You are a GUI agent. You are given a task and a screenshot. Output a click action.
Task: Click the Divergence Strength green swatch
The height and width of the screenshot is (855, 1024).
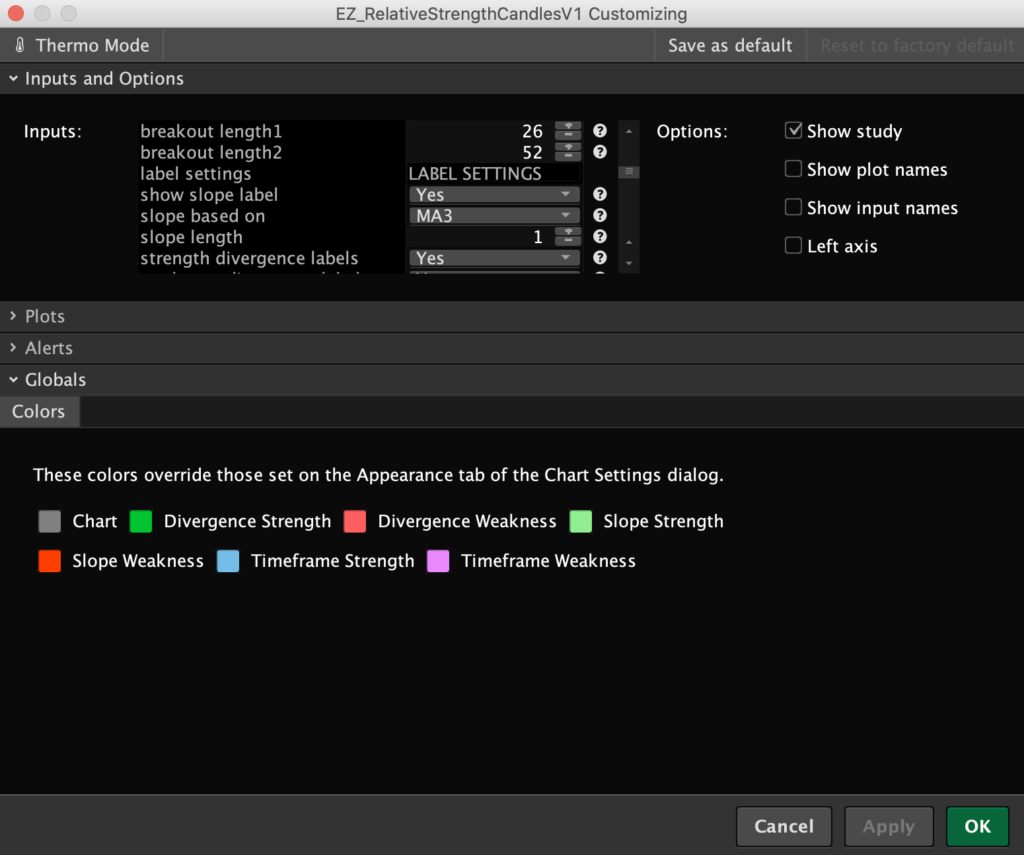click(x=141, y=521)
